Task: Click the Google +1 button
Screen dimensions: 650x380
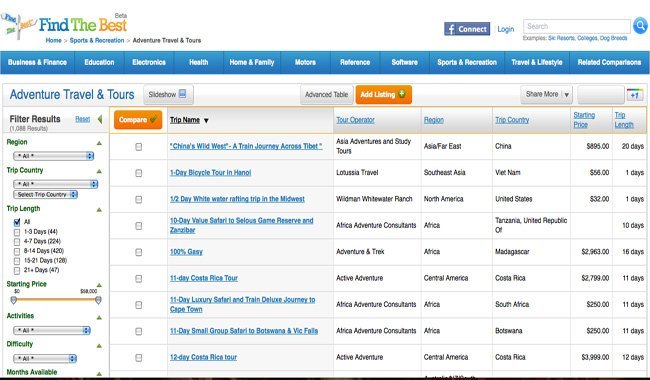Action: click(x=635, y=95)
